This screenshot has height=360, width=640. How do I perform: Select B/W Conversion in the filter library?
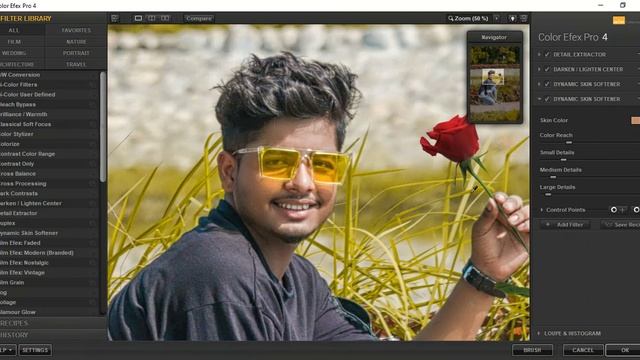pos(49,75)
